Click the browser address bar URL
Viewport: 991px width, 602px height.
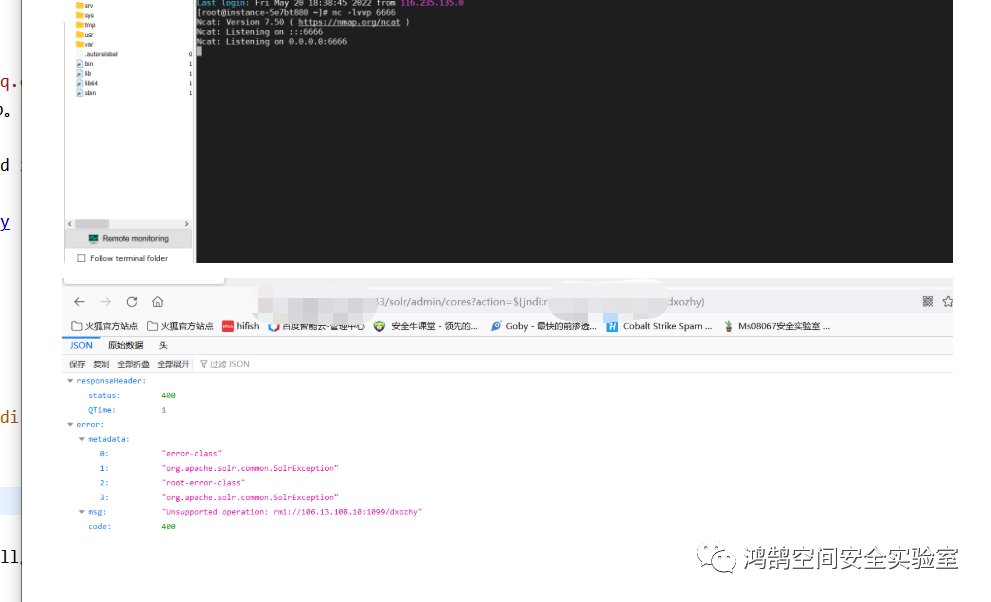pos(480,302)
